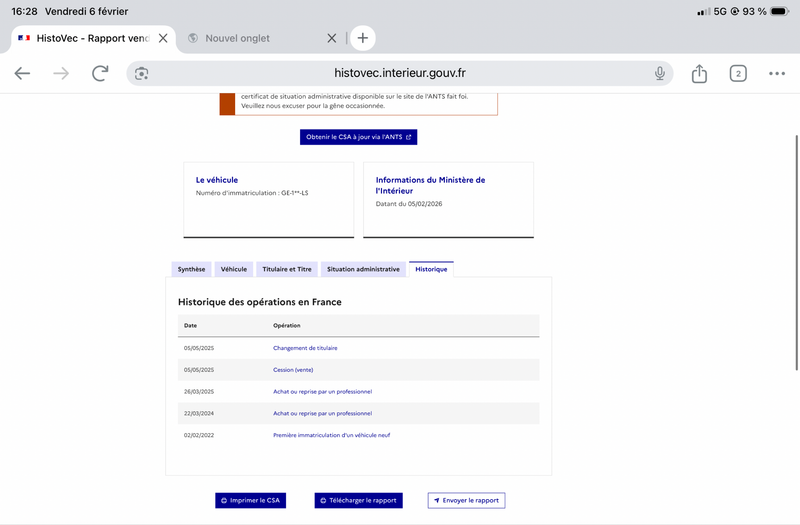Image resolution: width=800 pixels, height=525 pixels.
Task: Close the Nouvel onglet tab
Action: point(332,38)
